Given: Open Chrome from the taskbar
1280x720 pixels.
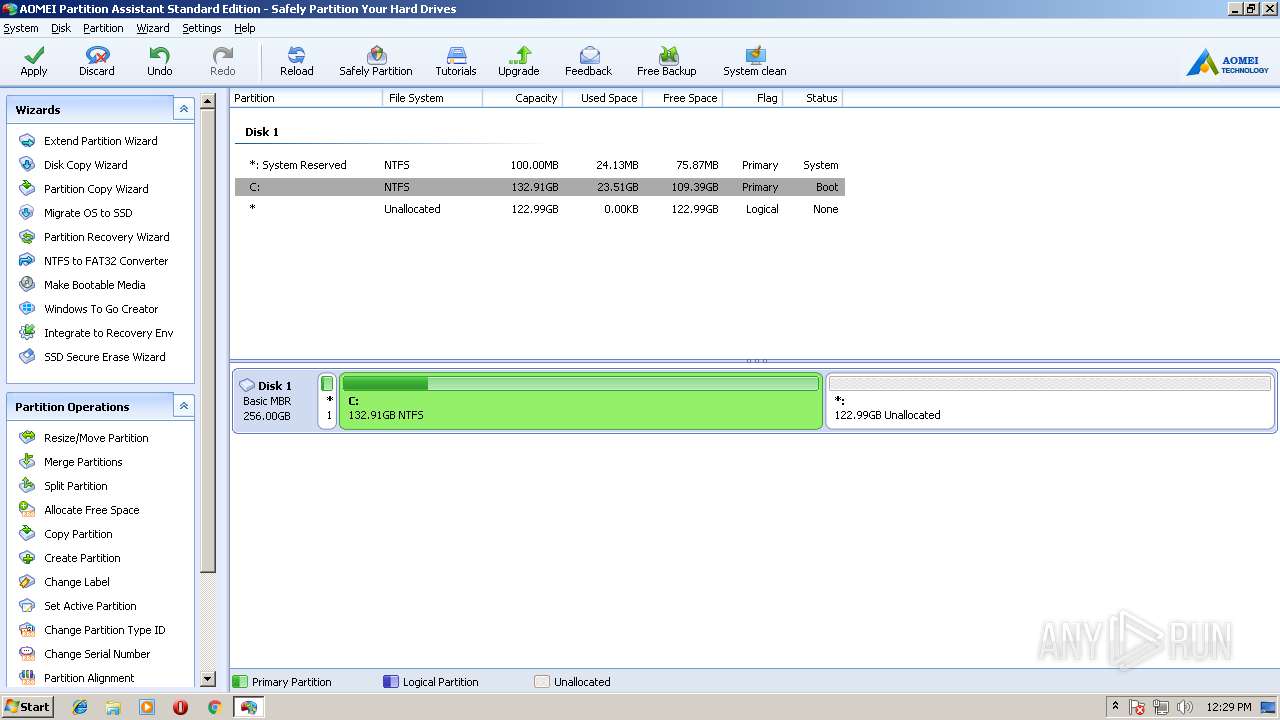Looking at the screenshot, I should pos(214,707).
